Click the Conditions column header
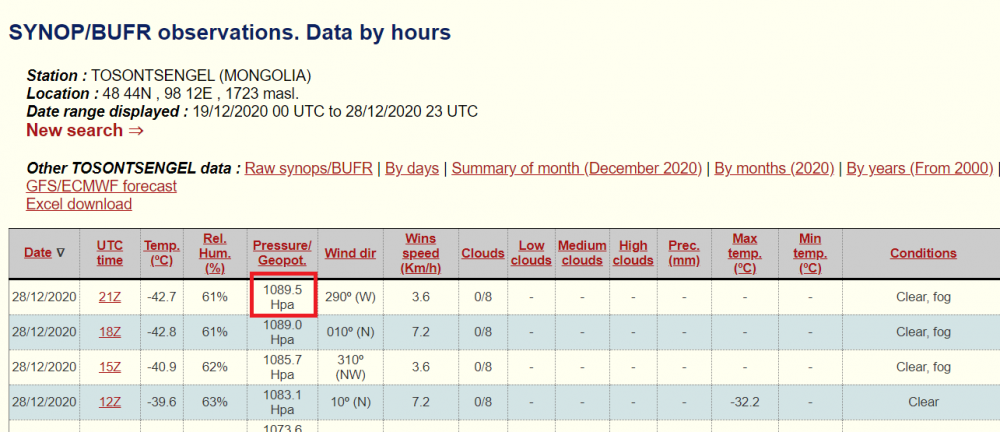Image resolution: width=1000 pixels, height=432 pixels. 923,253
